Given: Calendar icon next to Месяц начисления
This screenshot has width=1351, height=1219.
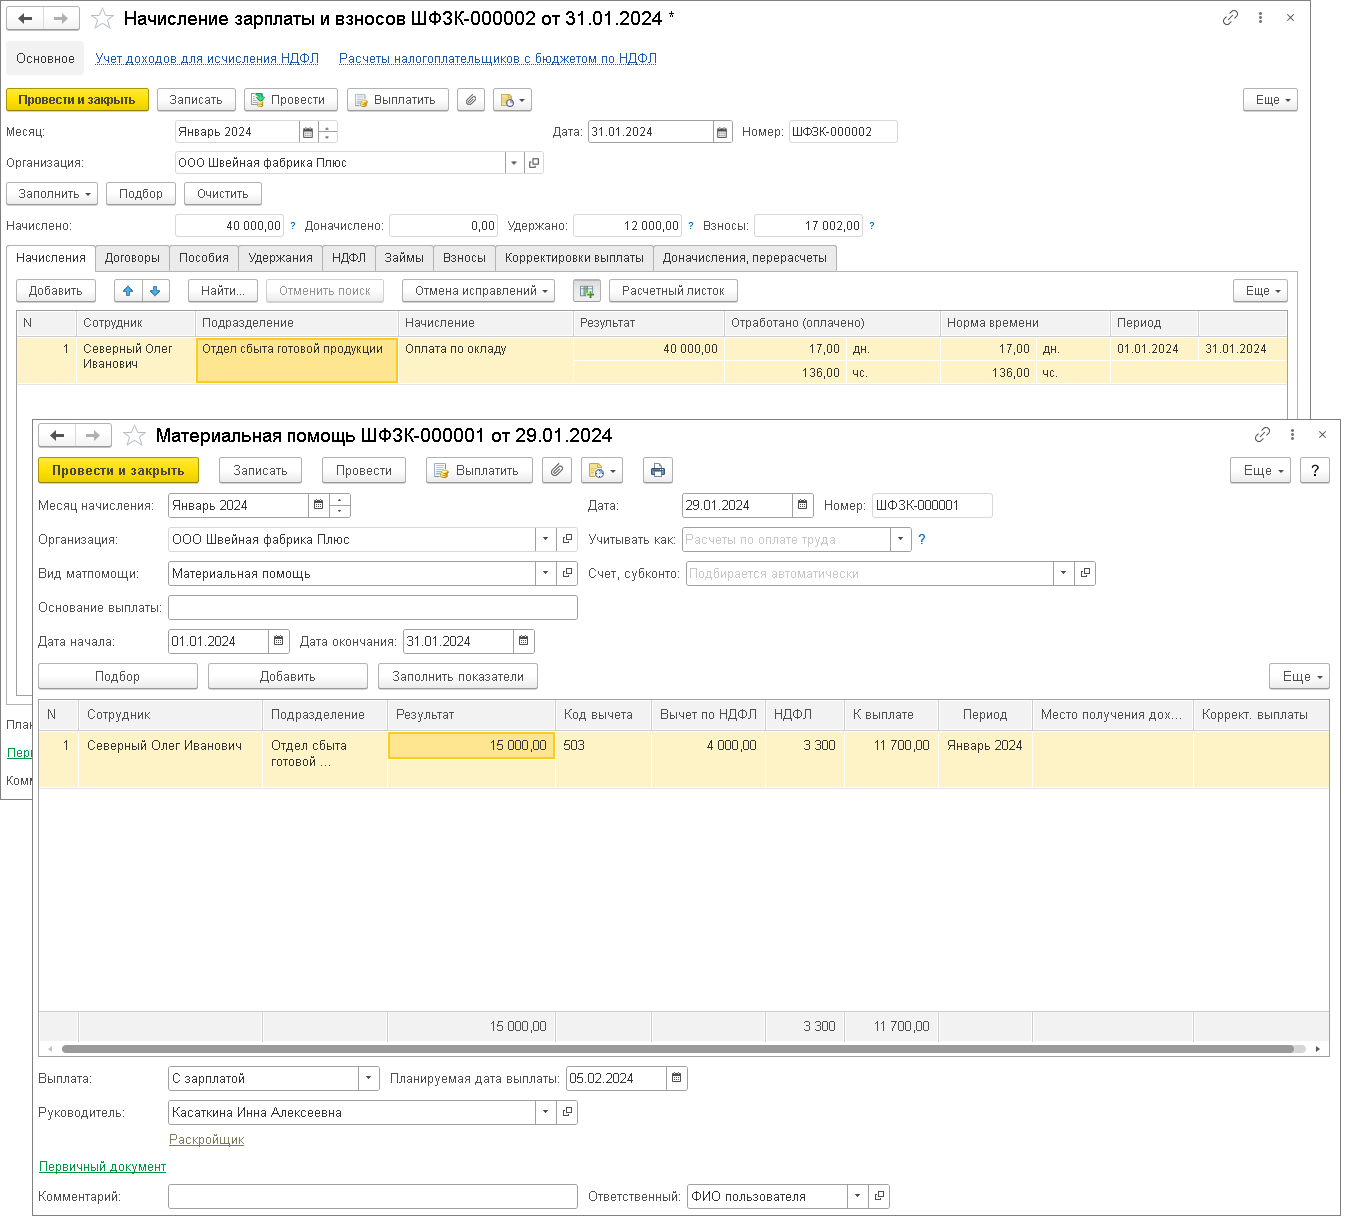Looking at the screenshot, I should click(318, 505).
